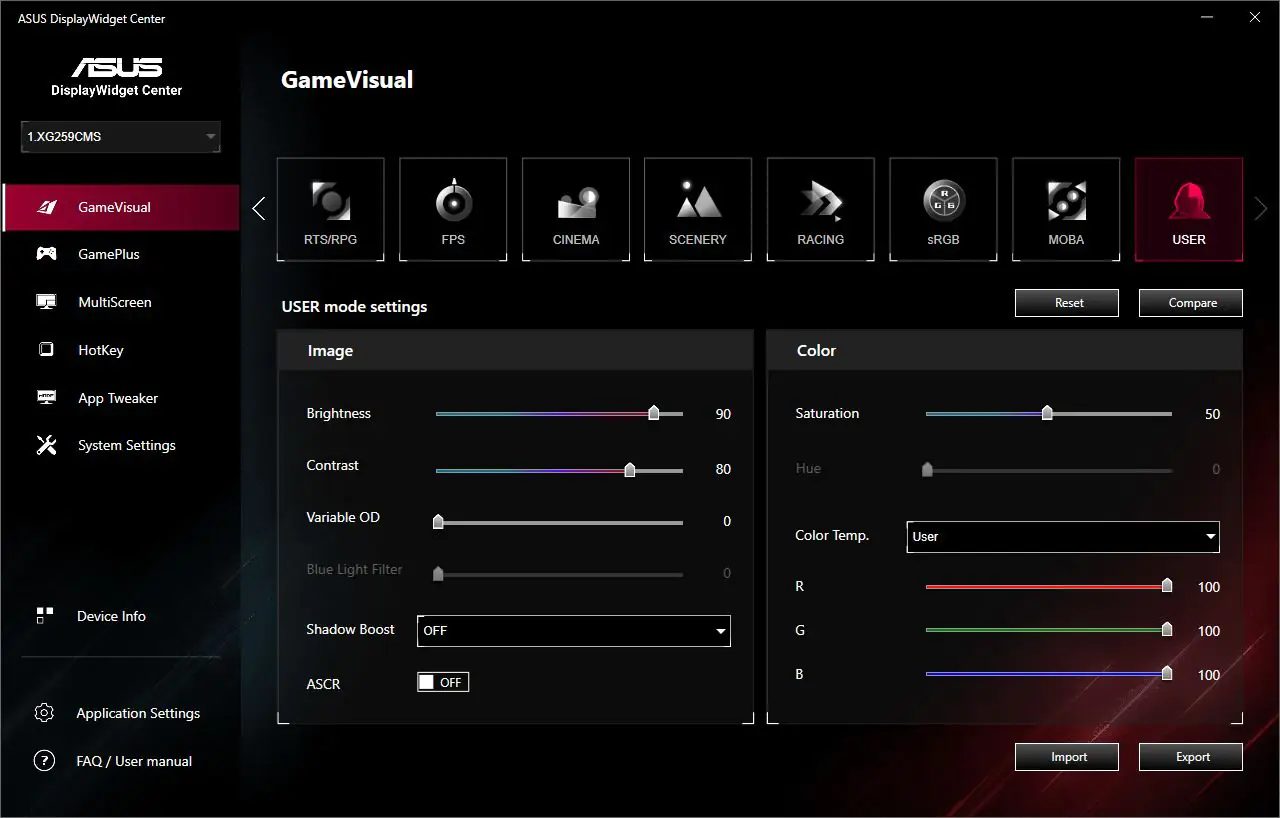Screen dimensions: 1280x818
Task: Select the sRGB mode icon
Action: pos(943,208)
